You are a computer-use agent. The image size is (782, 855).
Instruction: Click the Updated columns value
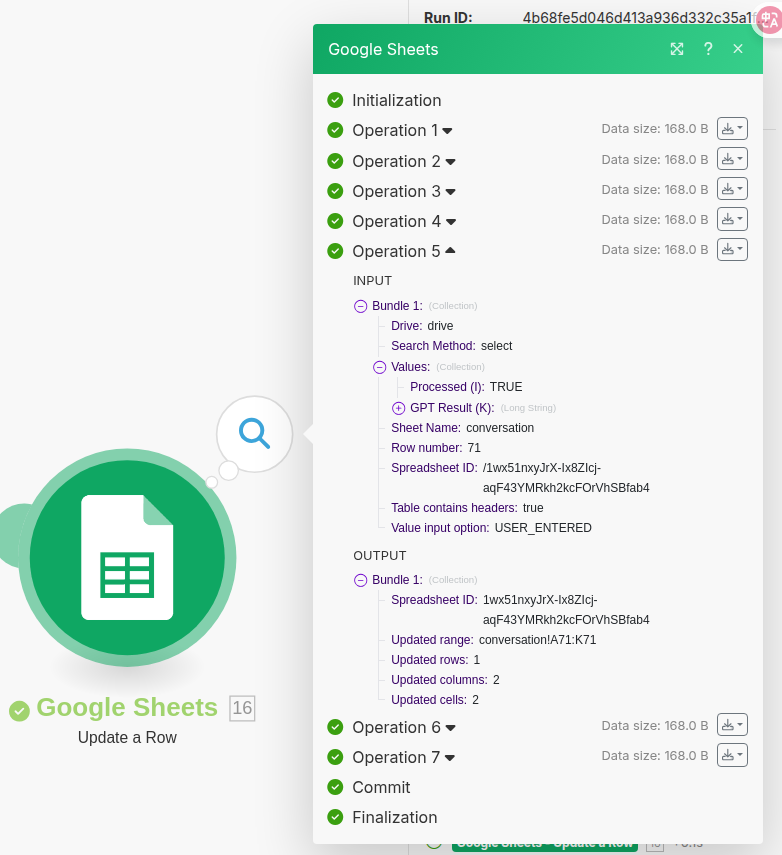496,680
